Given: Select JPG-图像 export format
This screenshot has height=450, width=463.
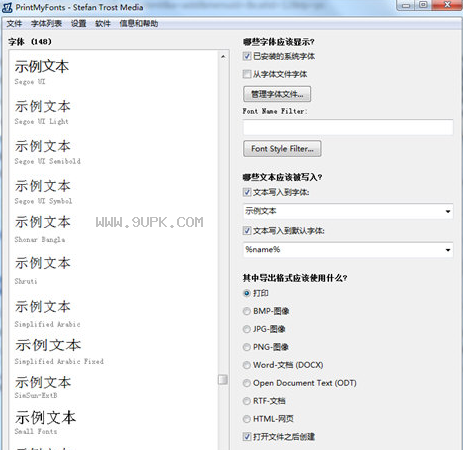Looking at the screenshot, I should 247,329.
